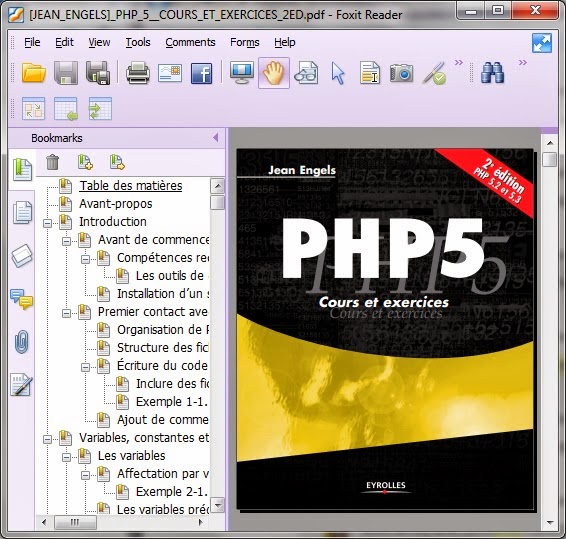This screenshot has width=566, height=539.
Task: Open the Signatures pen sidebar icon
Action: (x=22, y=384)
